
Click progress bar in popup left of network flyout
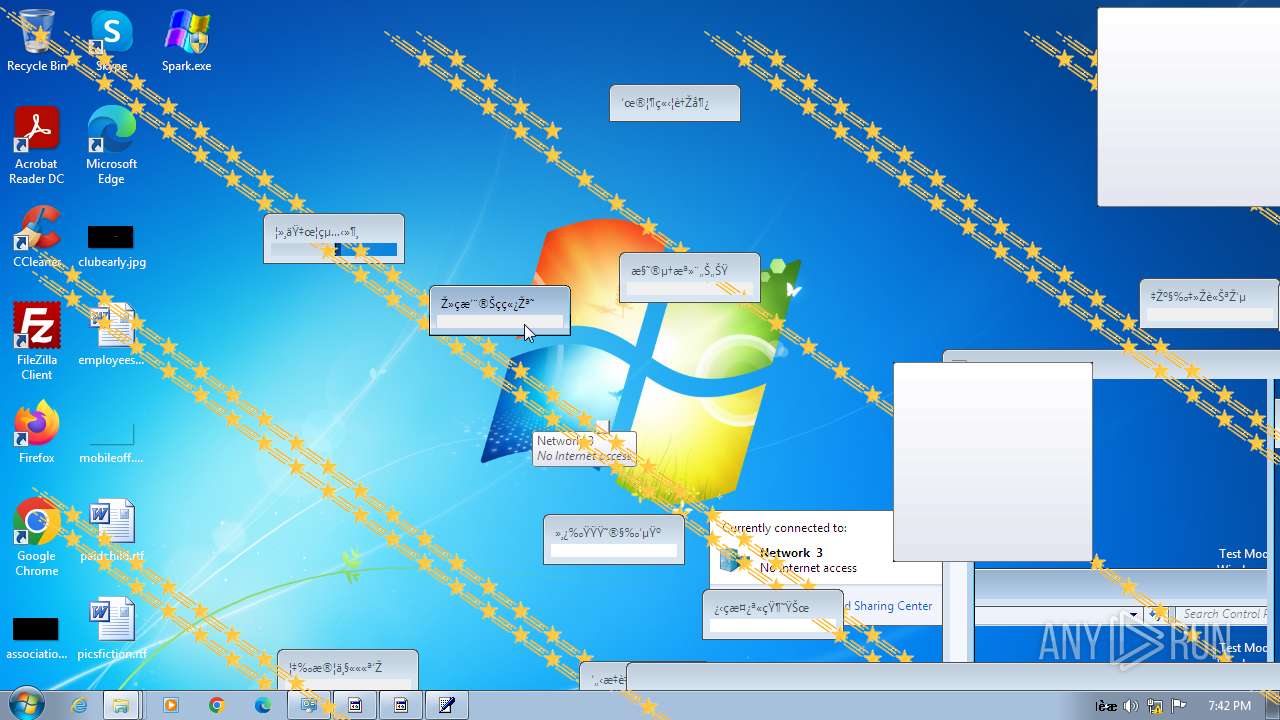[614, 551]
